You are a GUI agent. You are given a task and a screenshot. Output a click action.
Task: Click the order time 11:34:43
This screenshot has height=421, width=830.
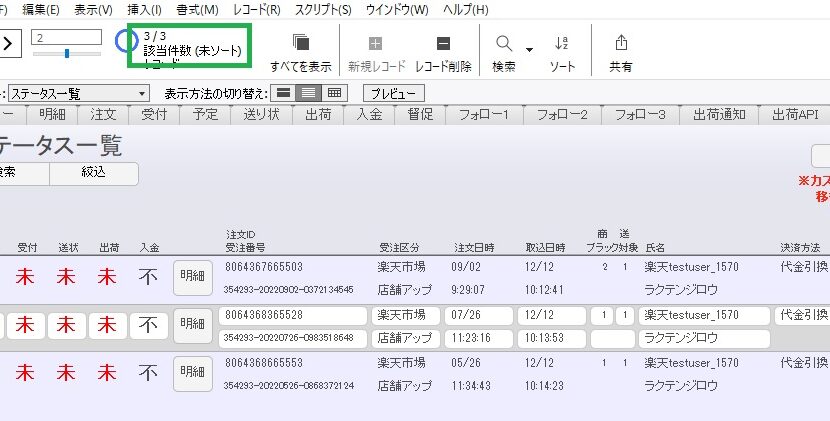[x=471, y=386]
